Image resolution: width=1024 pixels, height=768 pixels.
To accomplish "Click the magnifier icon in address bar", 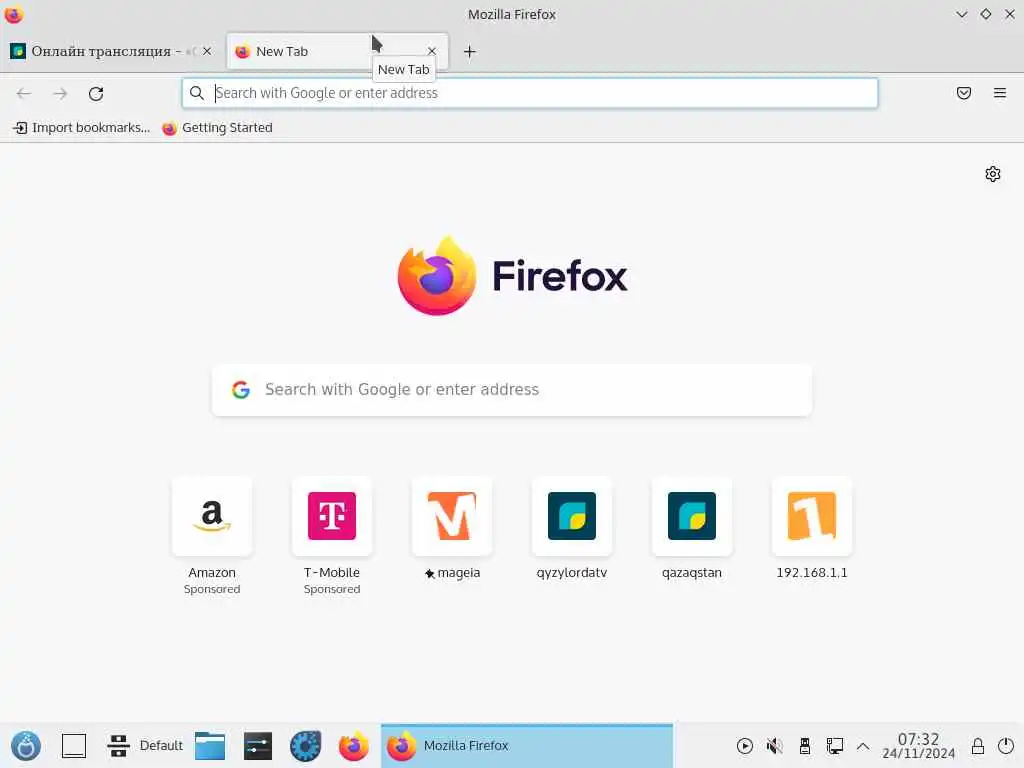I will (197, 93).
